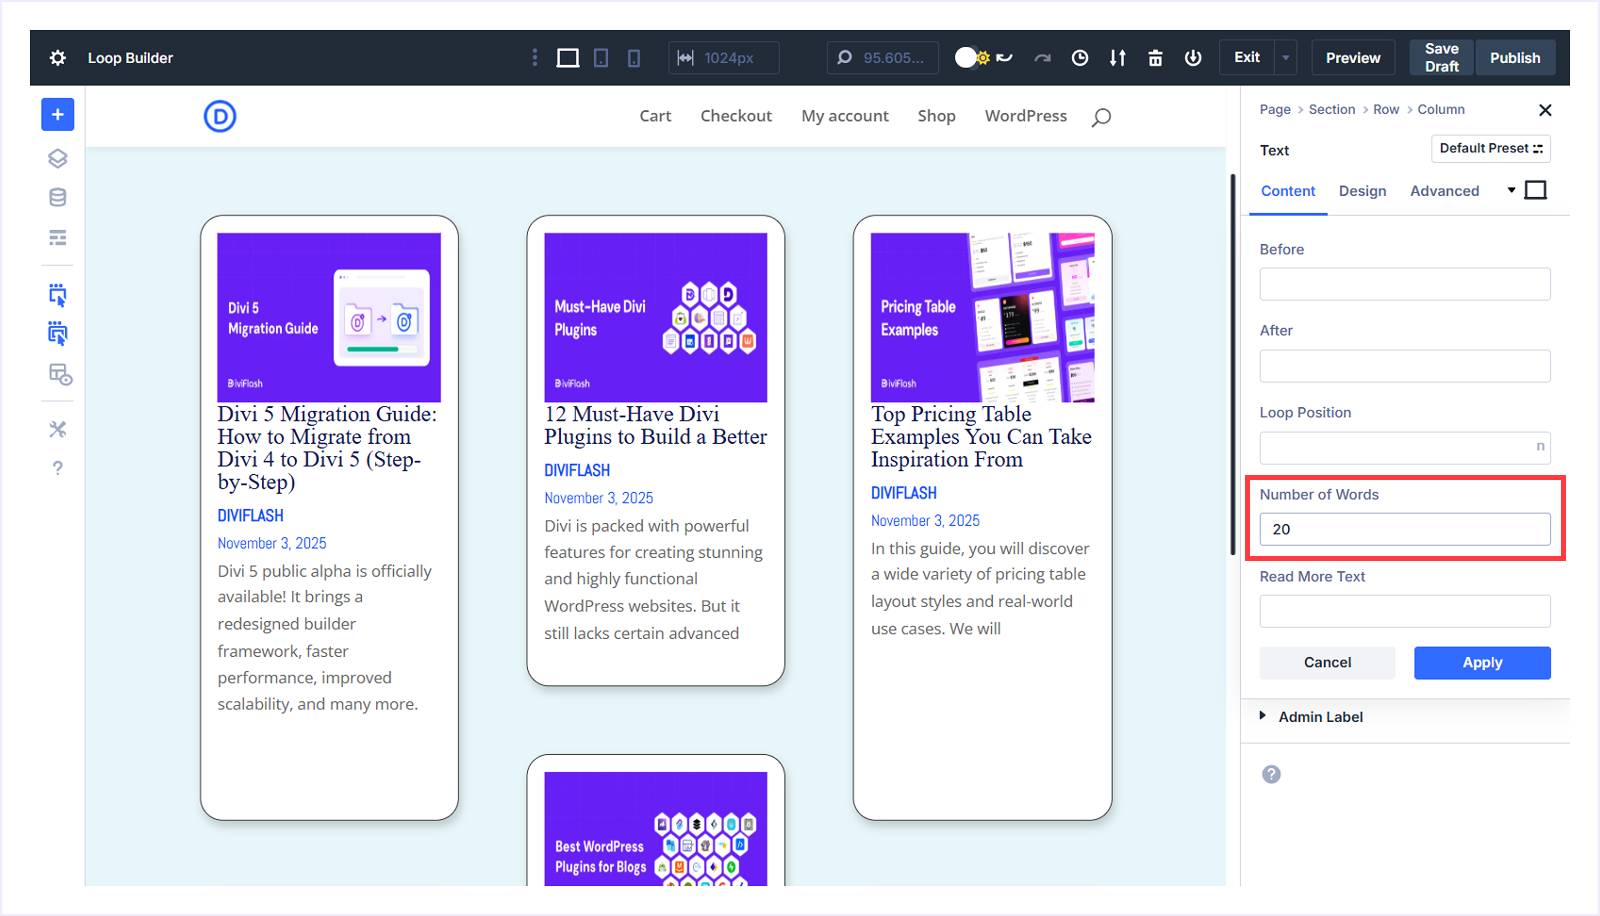Click the search magnifier in site header
This screenshot has width=1600, height=916.
click(1101, 117)
